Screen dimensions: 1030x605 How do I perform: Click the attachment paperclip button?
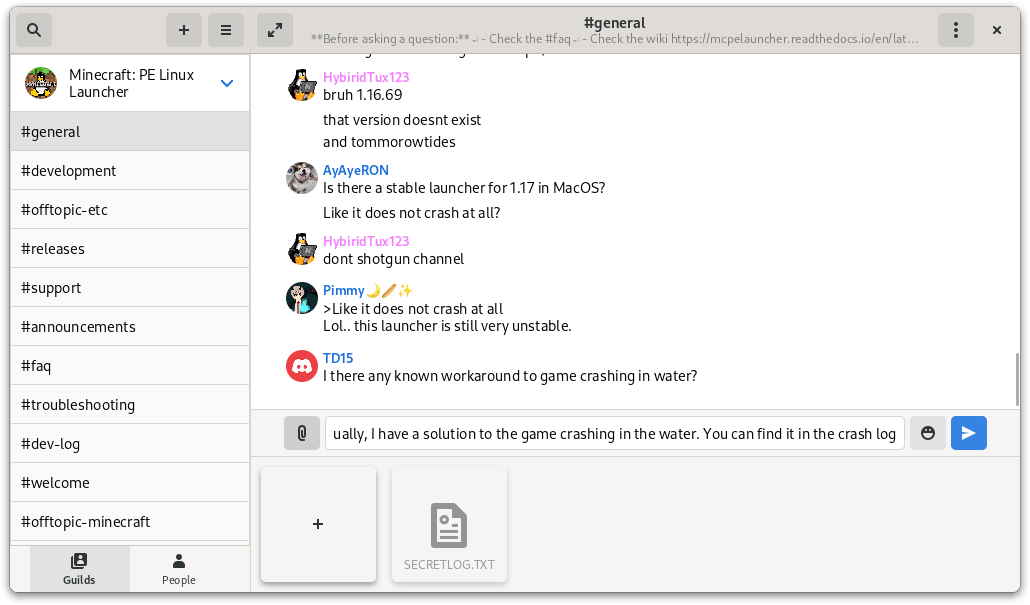302,433
